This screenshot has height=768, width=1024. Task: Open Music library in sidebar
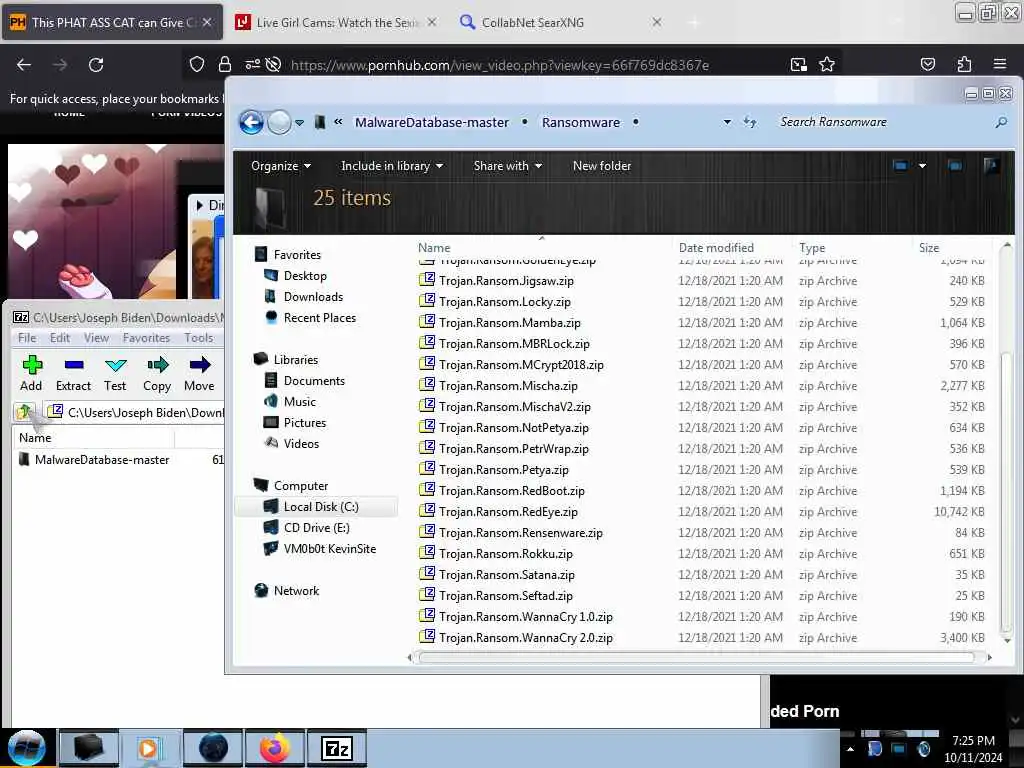coord(299,402)
